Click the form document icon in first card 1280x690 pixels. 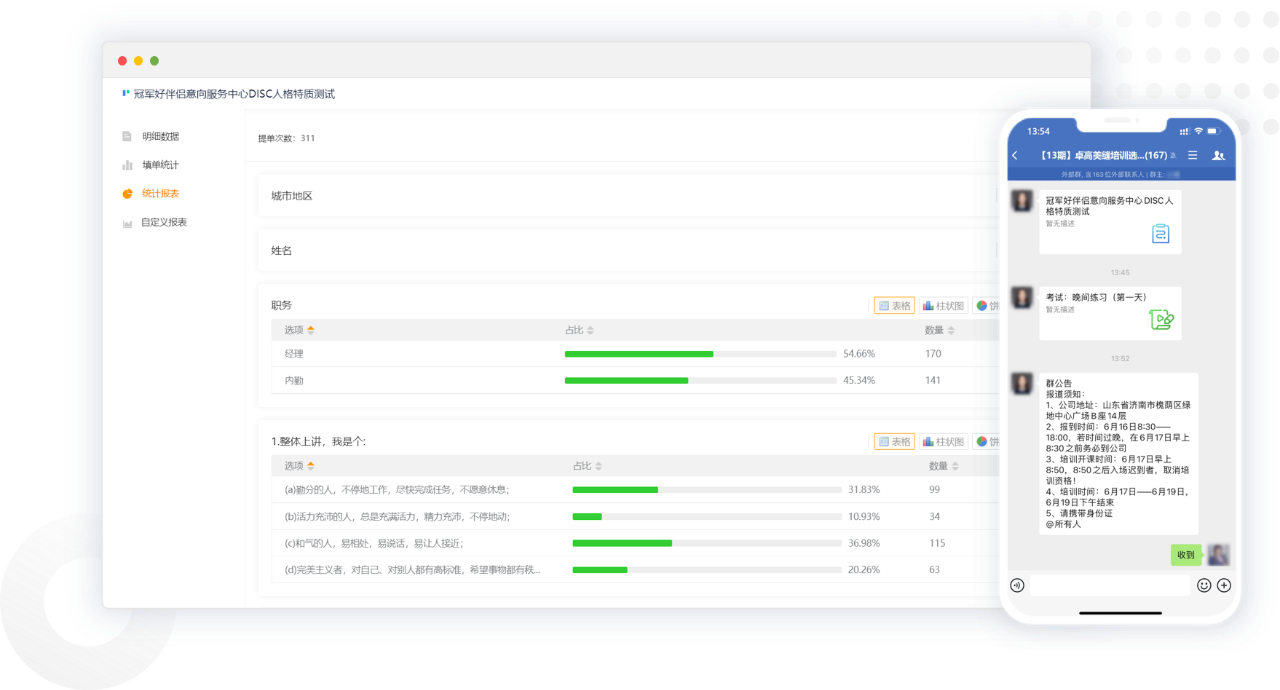click(1160, 234)
